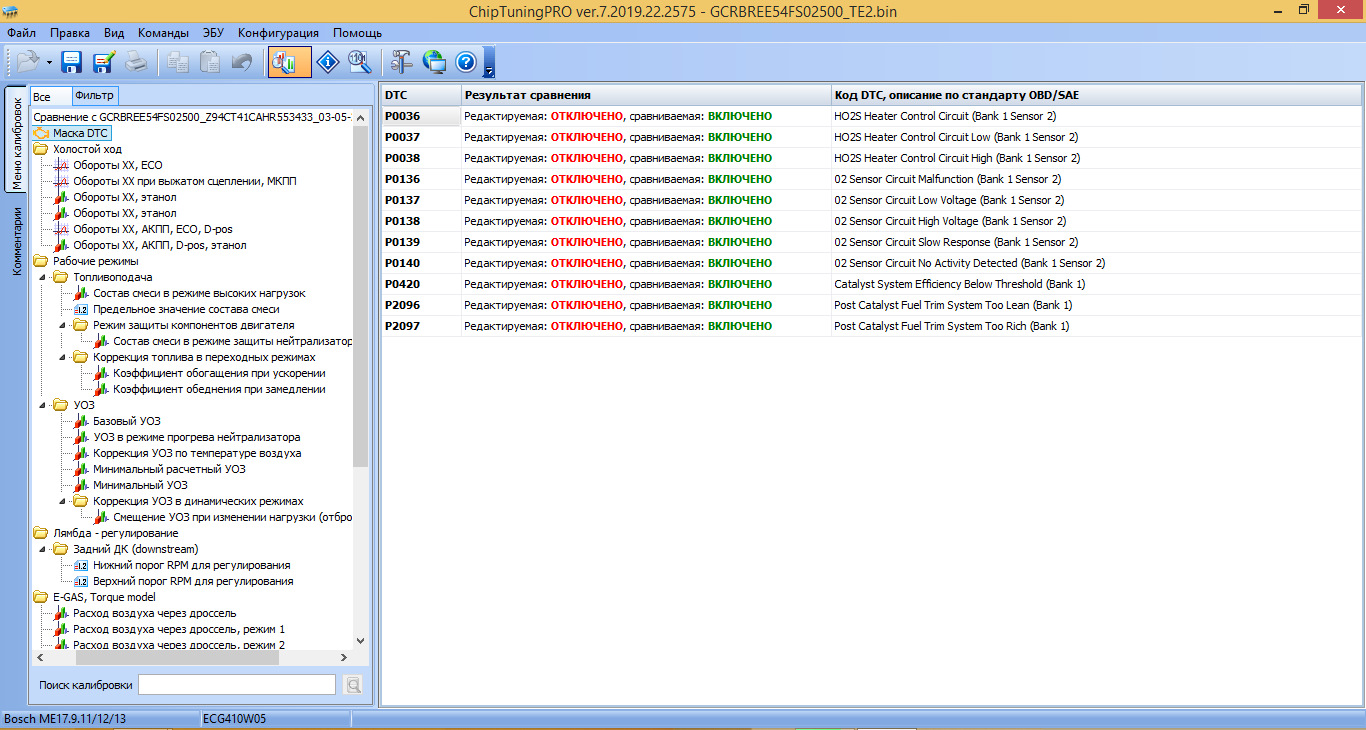1366x730 pixels.
Task: Click the blue diamond info icon
Action: (328, 62)
